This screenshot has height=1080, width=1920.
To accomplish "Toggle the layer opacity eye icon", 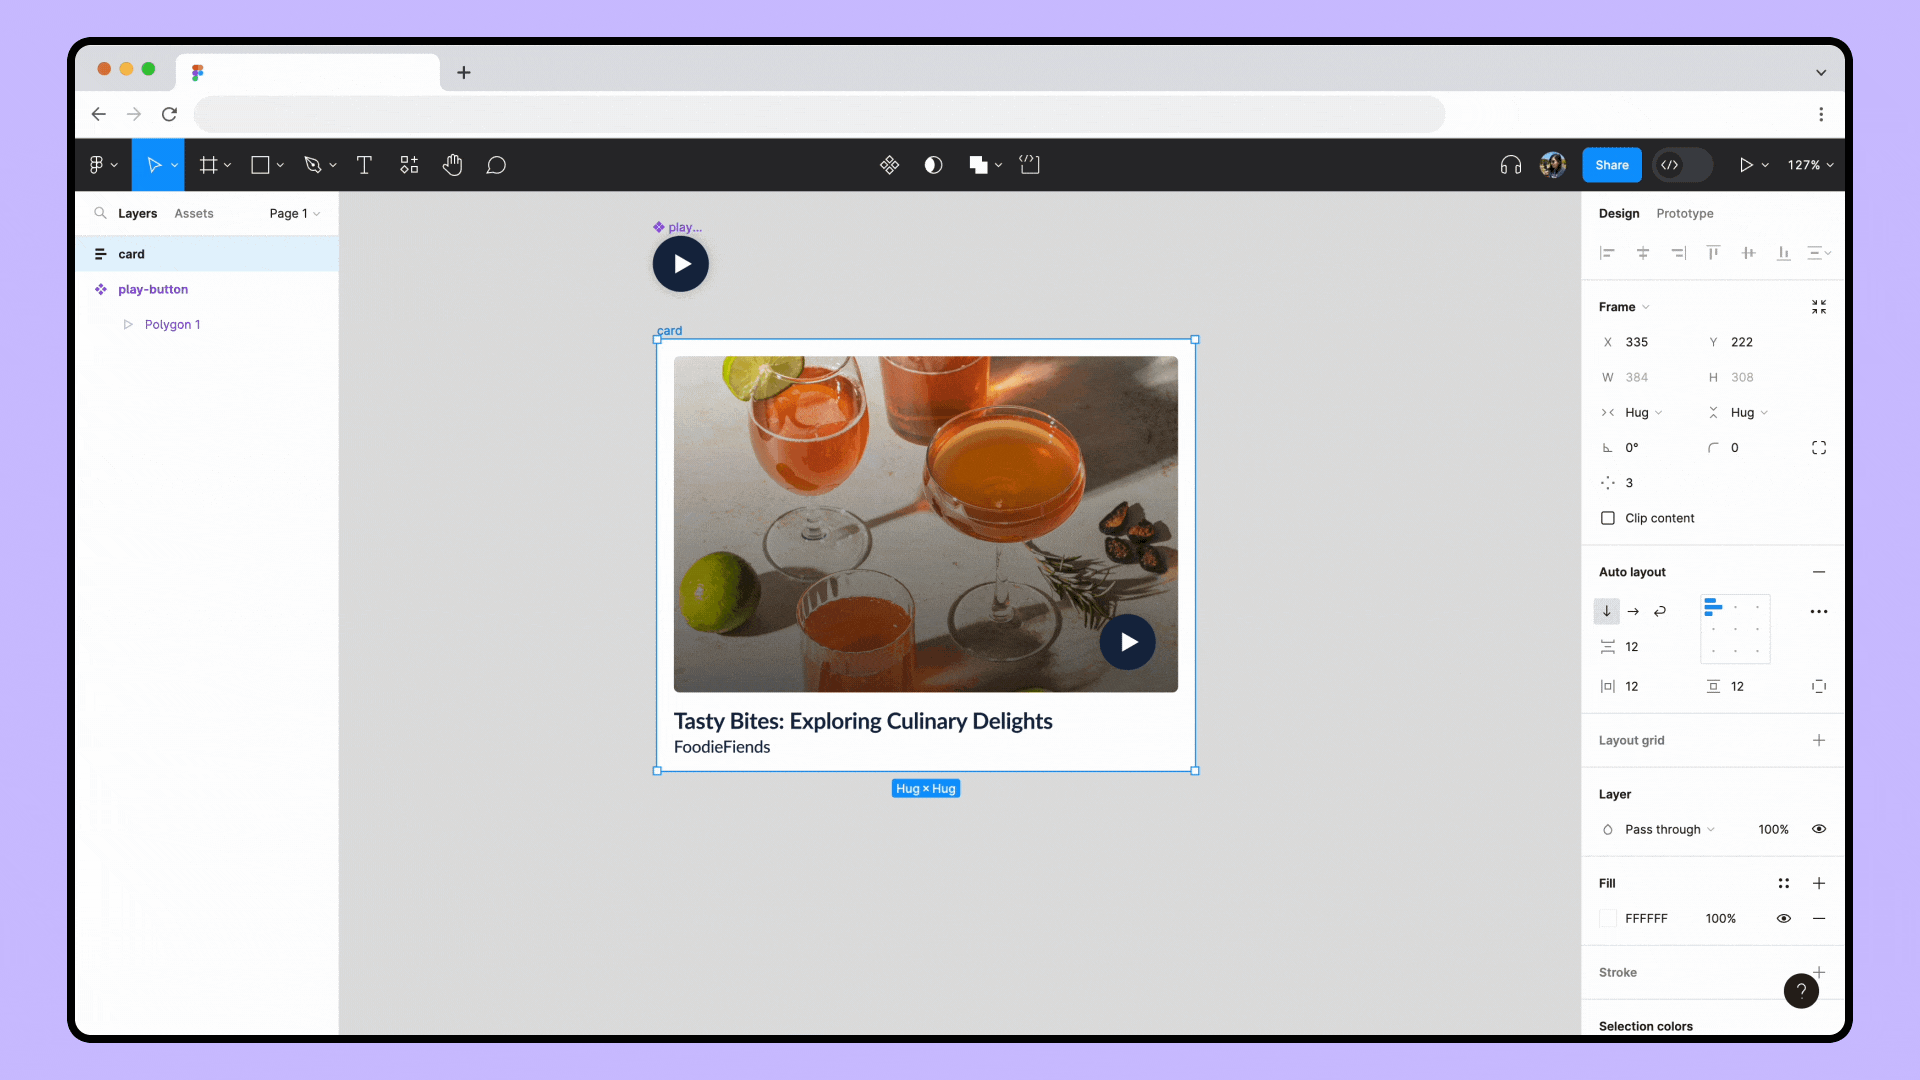I will pyautogui.click(x=1818, y=829).
